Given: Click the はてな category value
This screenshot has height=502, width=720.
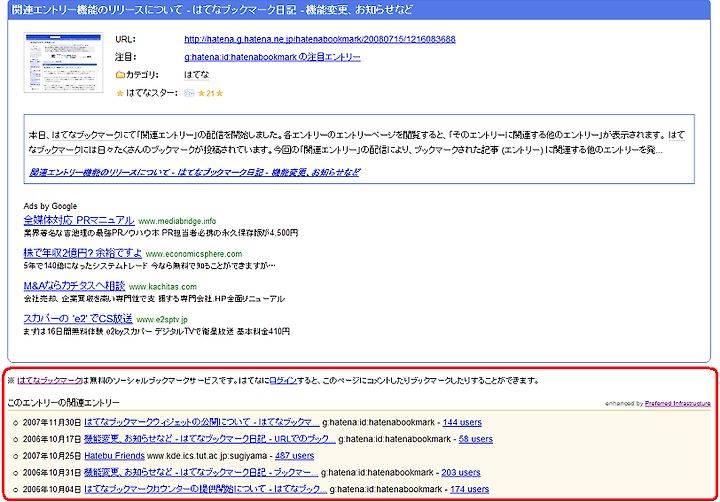Looking at the screenshot, I should pos(197,75).
